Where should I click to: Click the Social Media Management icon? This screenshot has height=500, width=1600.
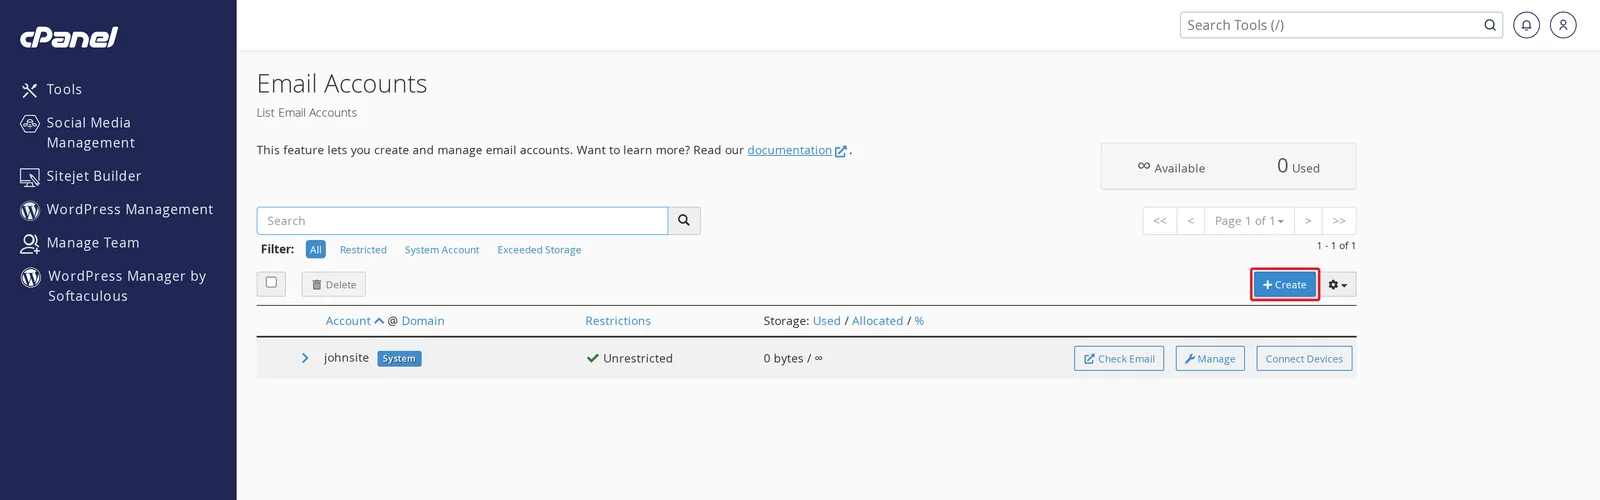point(30,124)
